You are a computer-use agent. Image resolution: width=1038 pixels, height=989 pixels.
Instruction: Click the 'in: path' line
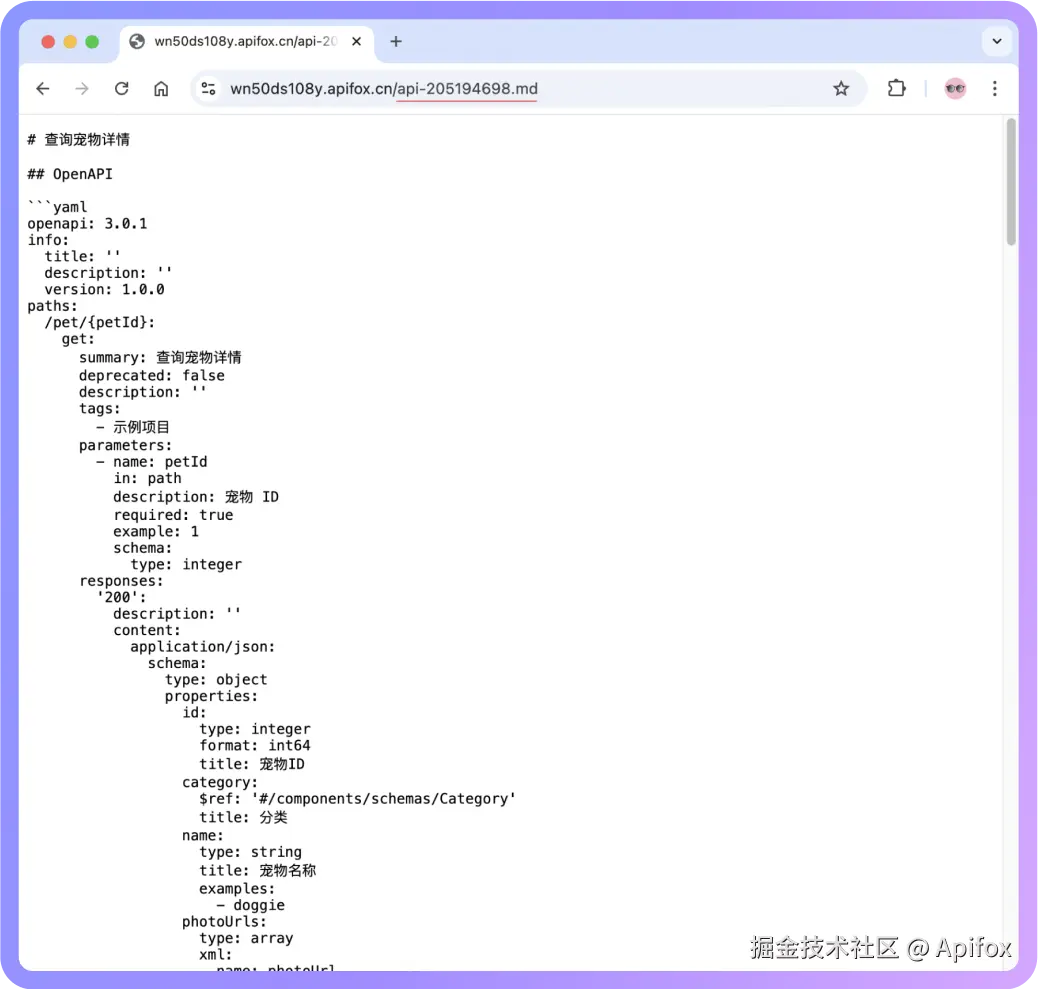click(147, 478)
